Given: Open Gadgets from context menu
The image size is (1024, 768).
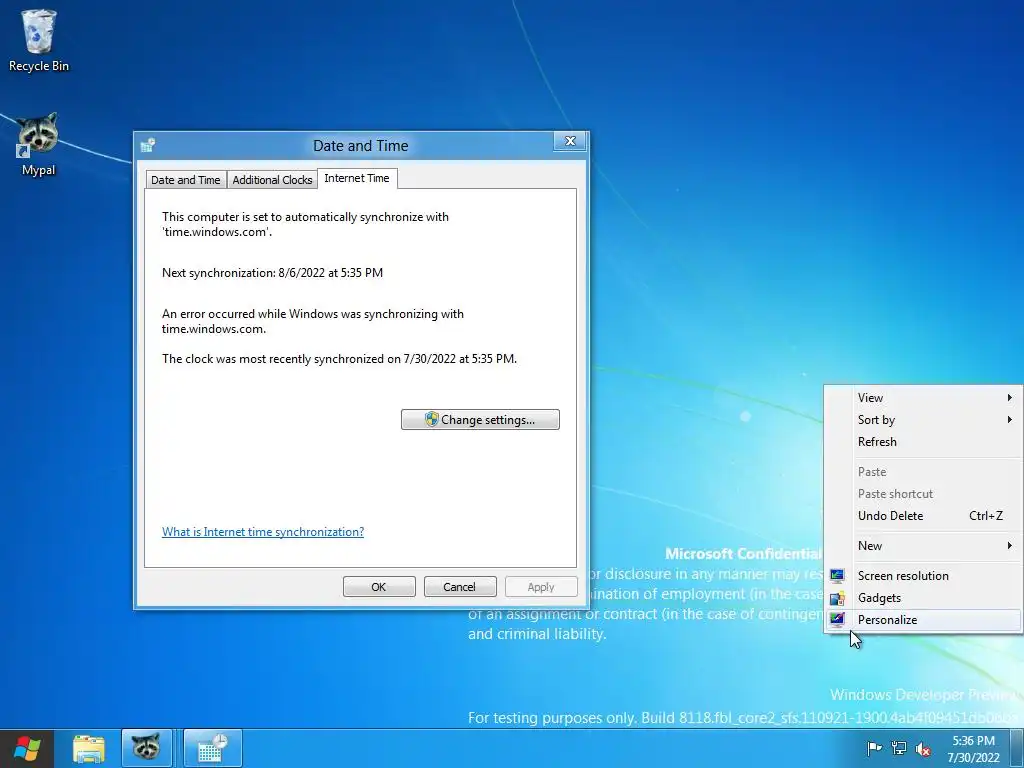Looking at the screenshot, I should [x=922, y=598].
